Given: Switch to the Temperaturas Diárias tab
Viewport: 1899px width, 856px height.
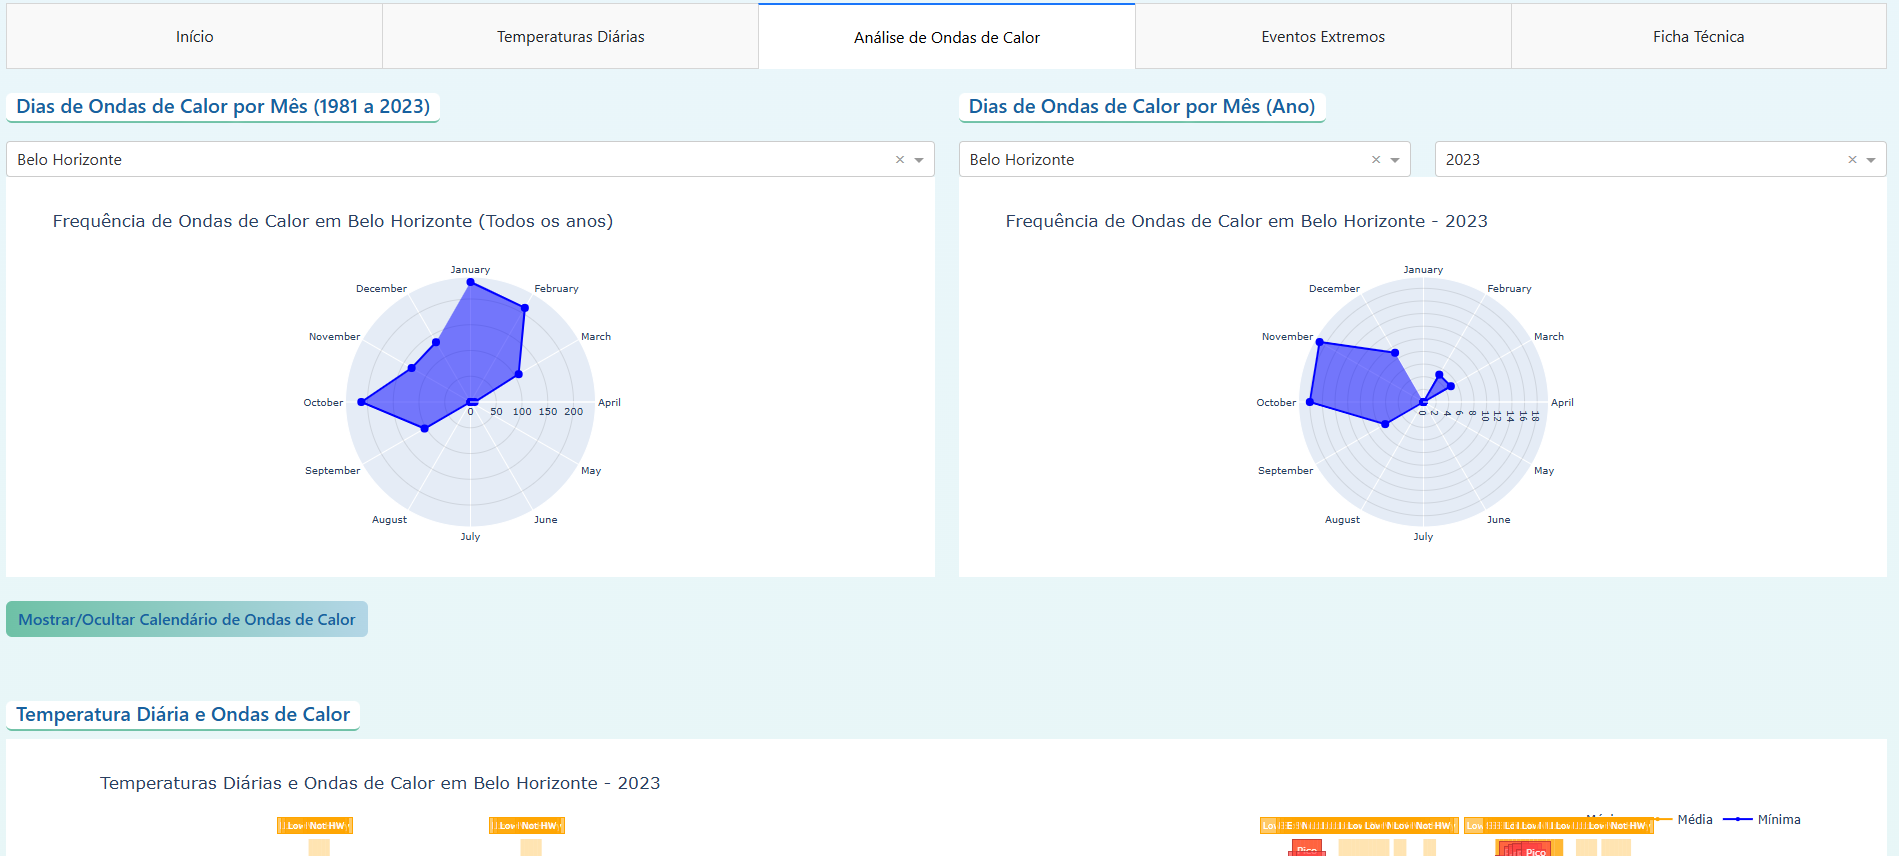Looking at the screenshot, I should [x=570, y=37].
